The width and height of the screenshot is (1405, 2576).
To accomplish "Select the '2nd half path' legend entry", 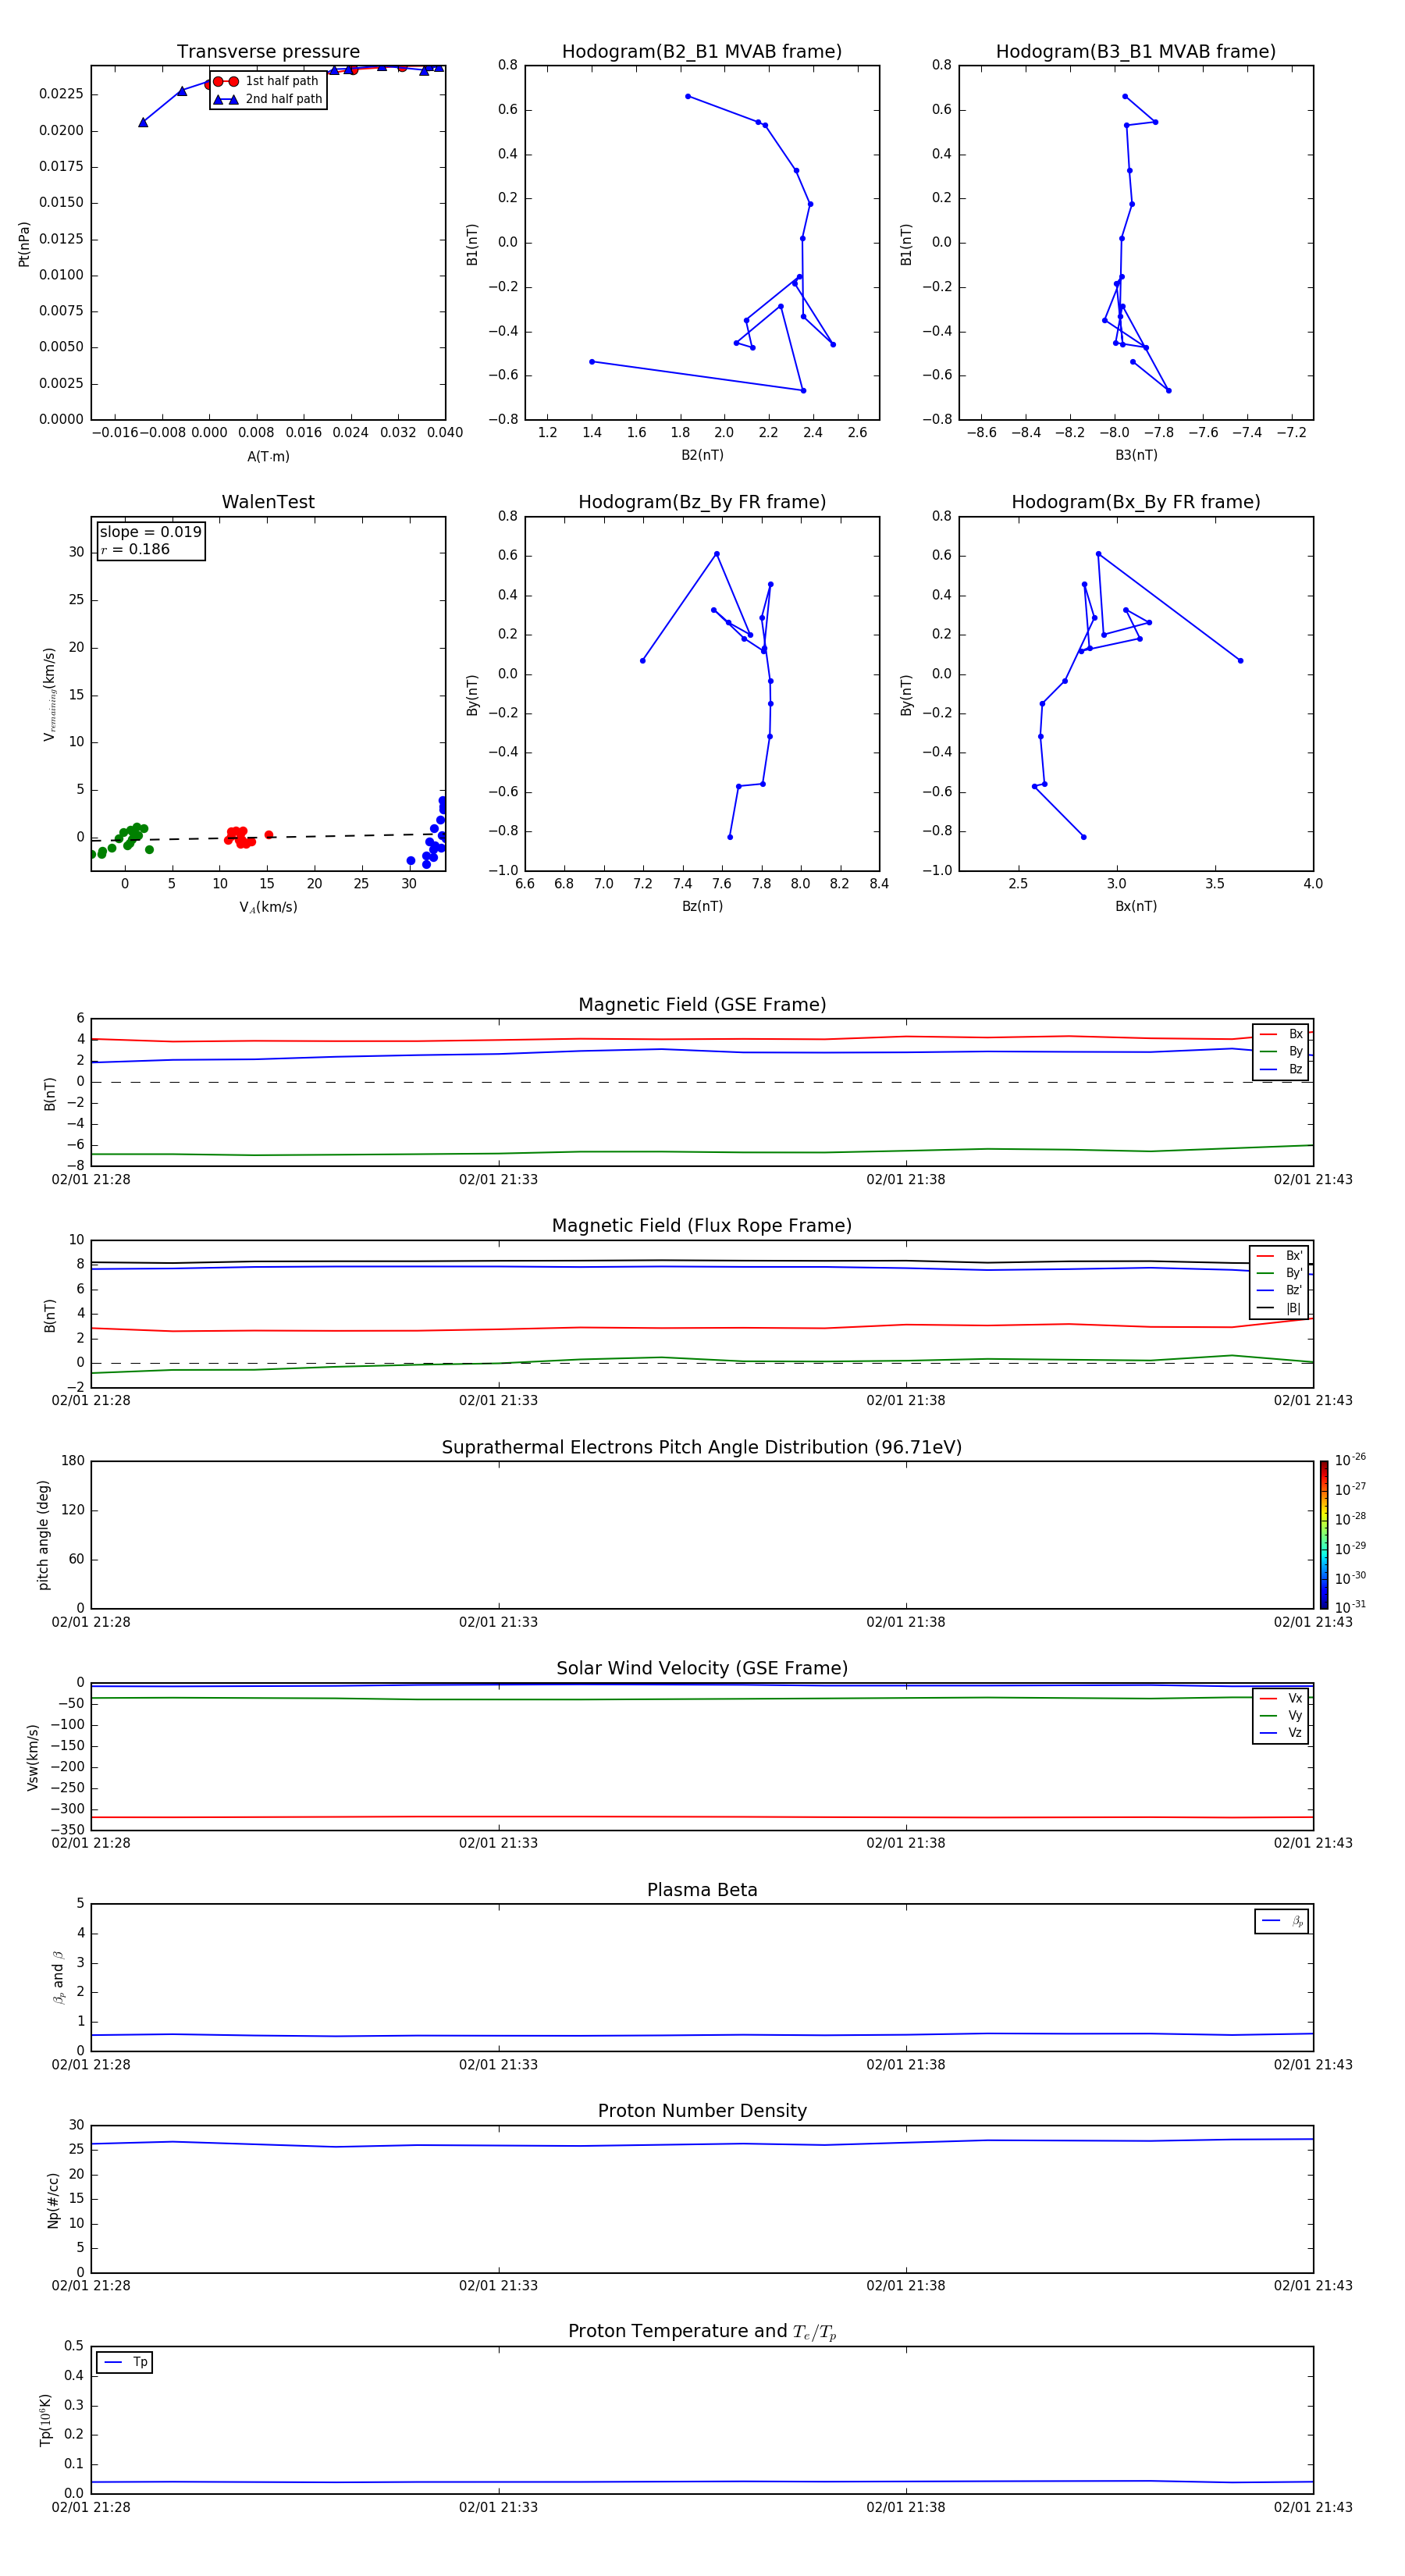I will [x=267, y=99].
